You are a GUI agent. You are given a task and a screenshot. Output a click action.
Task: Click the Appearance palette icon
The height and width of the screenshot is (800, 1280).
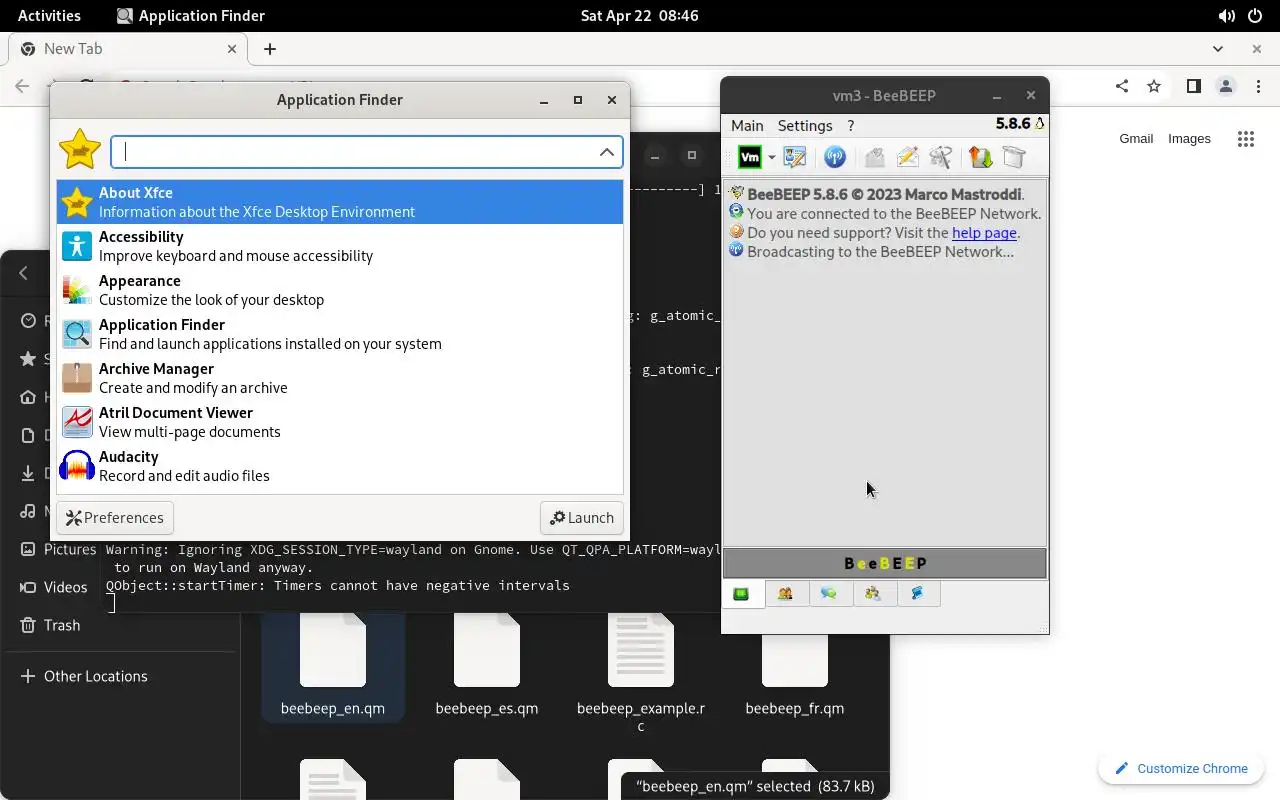(77, 290)
